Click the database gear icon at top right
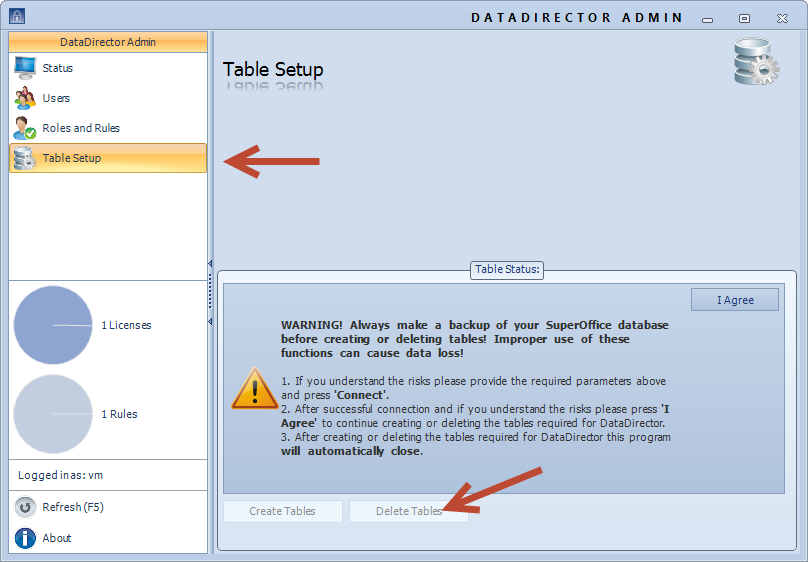The image size is (808, 562). 756,61
